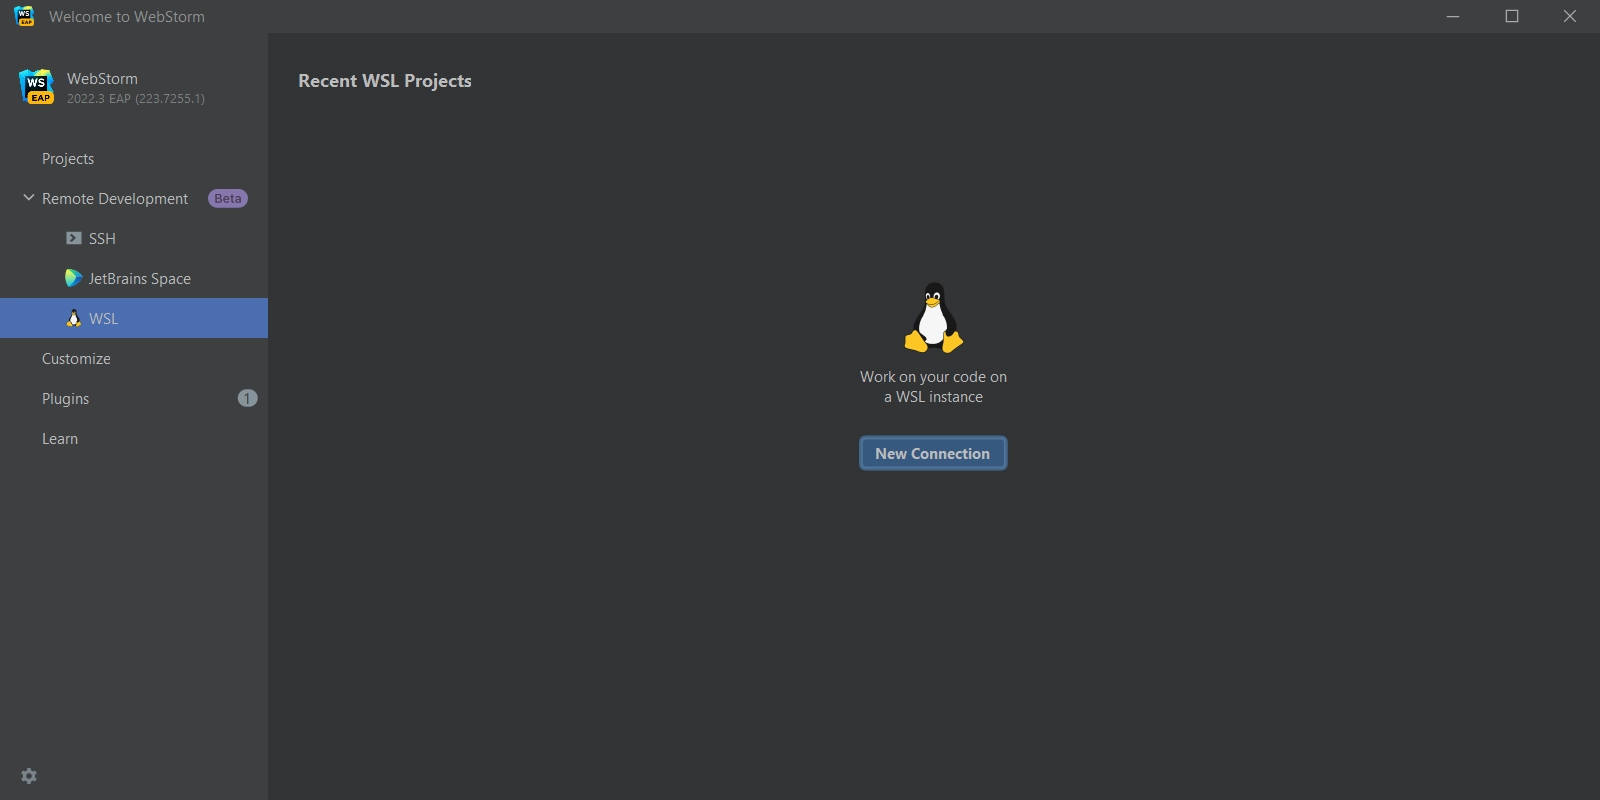Maximize the Welcome to WebStorm window

tap(1512, 16)
